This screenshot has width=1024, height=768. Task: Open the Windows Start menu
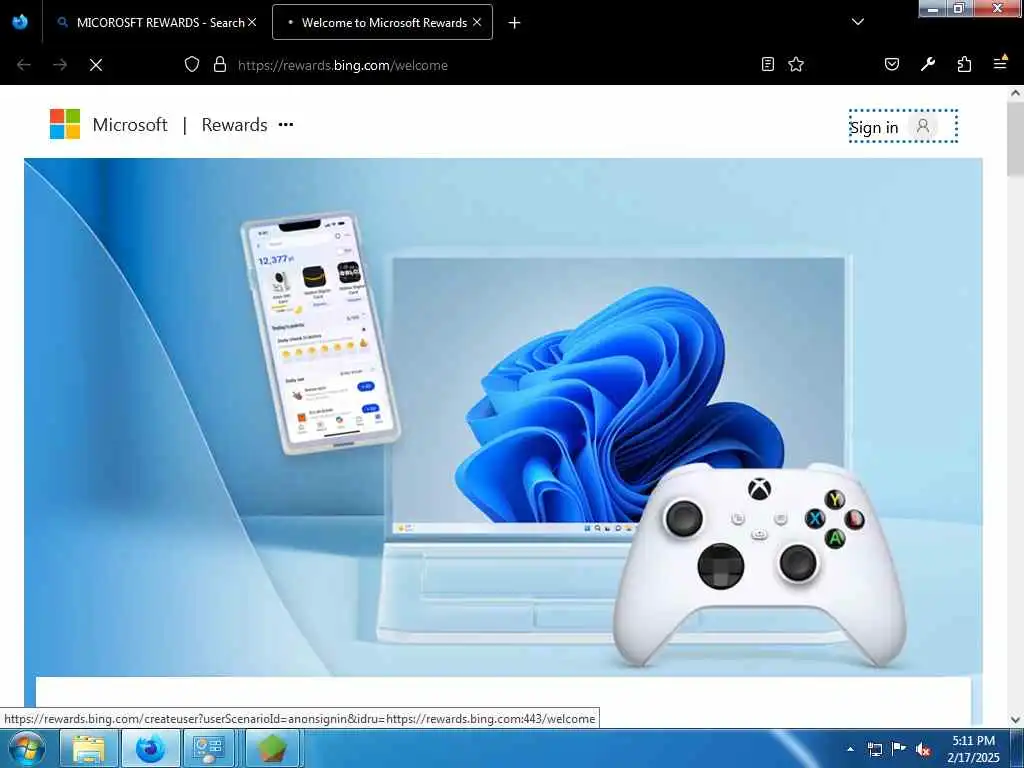point(26,748)
